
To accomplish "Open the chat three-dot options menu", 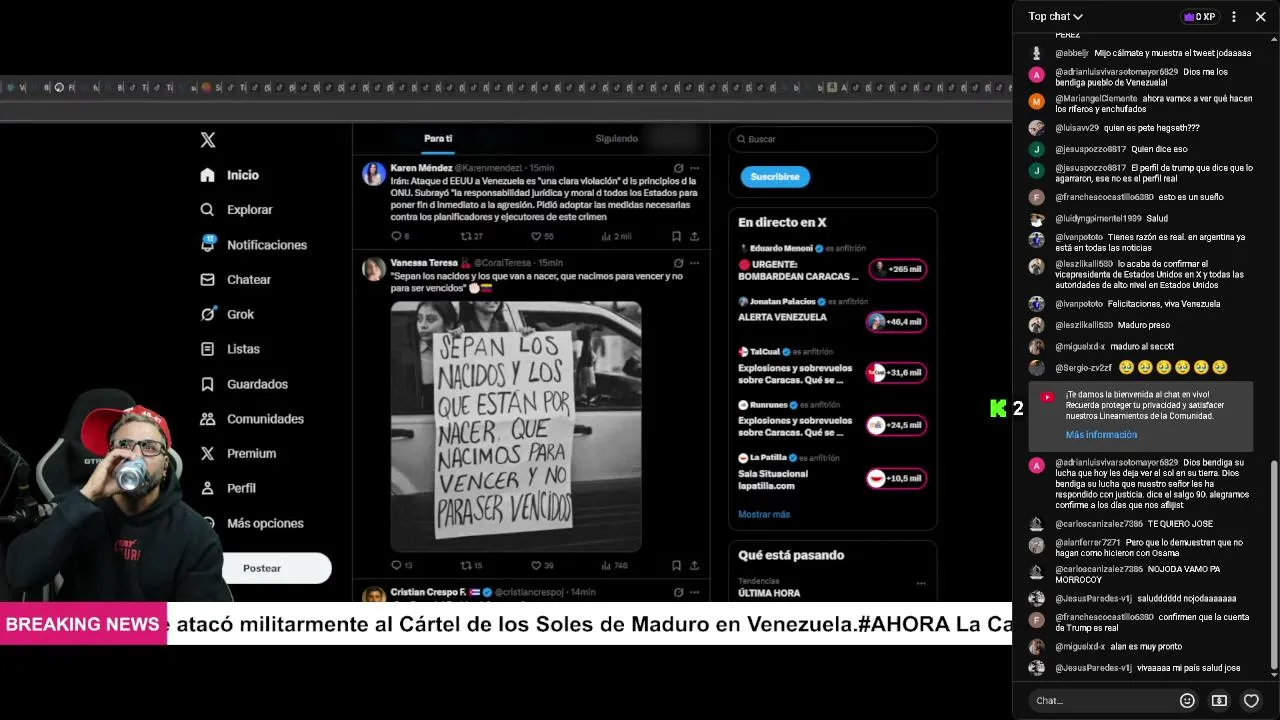I will tap(1234, 17).
